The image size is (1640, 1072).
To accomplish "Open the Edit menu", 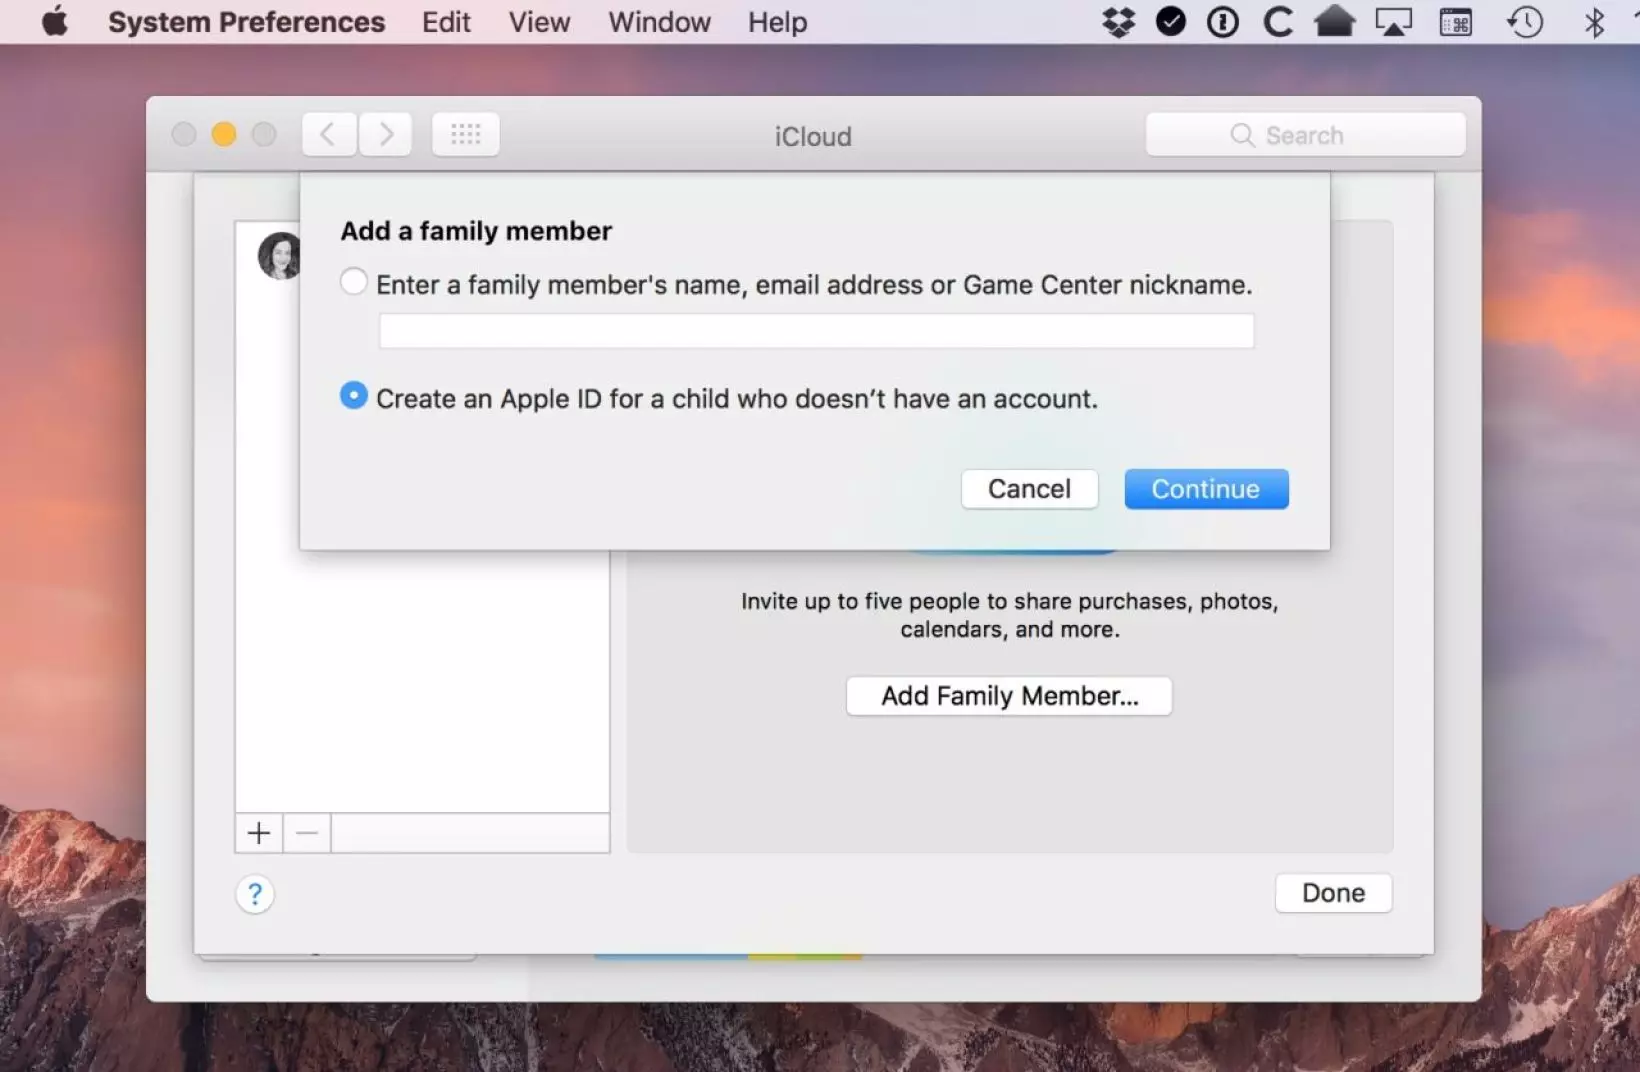I will coord(446,22).
